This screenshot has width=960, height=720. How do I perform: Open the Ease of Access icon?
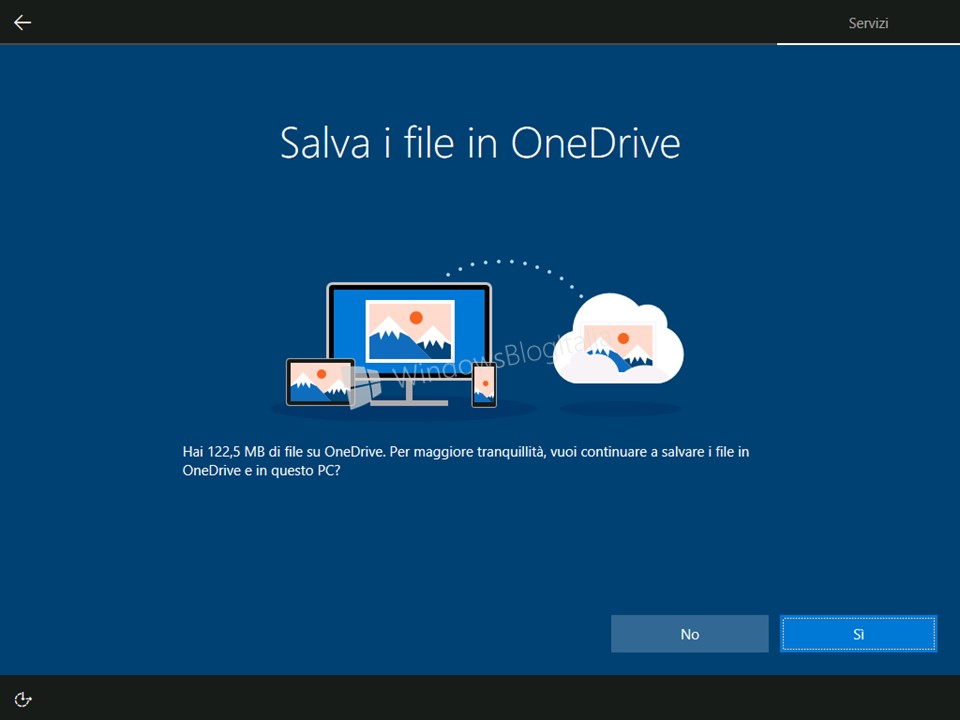pos(23,699)
